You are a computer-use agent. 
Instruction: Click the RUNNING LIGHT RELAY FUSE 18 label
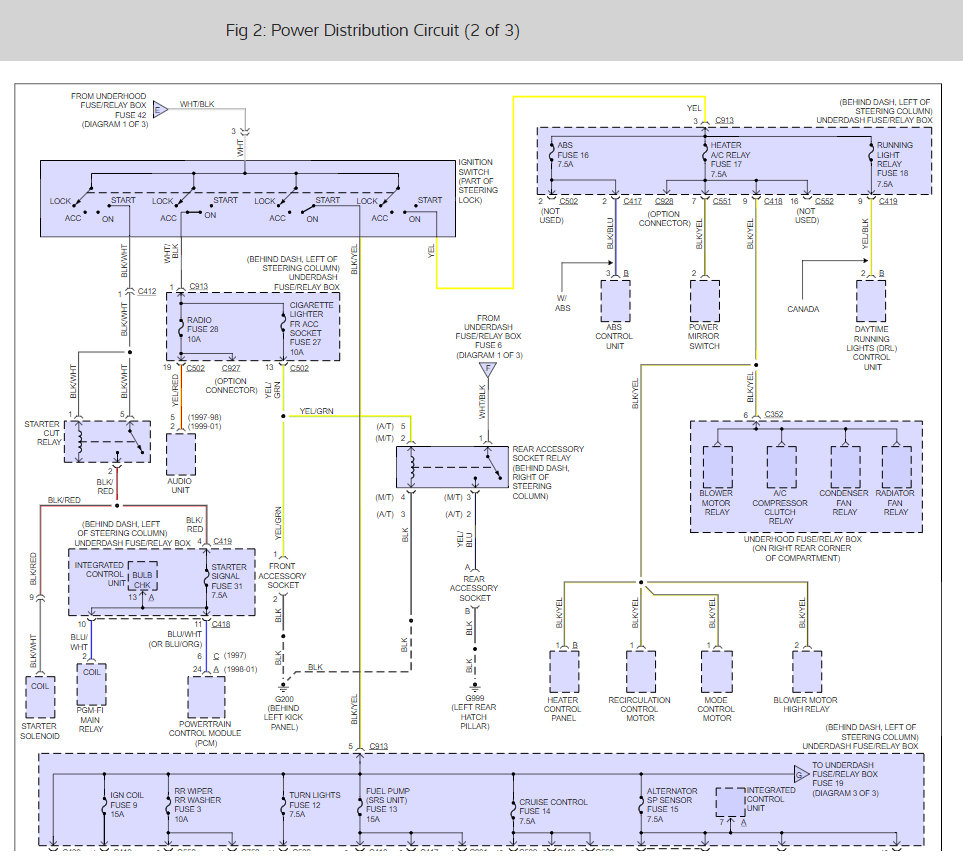(x=894, y=165)
